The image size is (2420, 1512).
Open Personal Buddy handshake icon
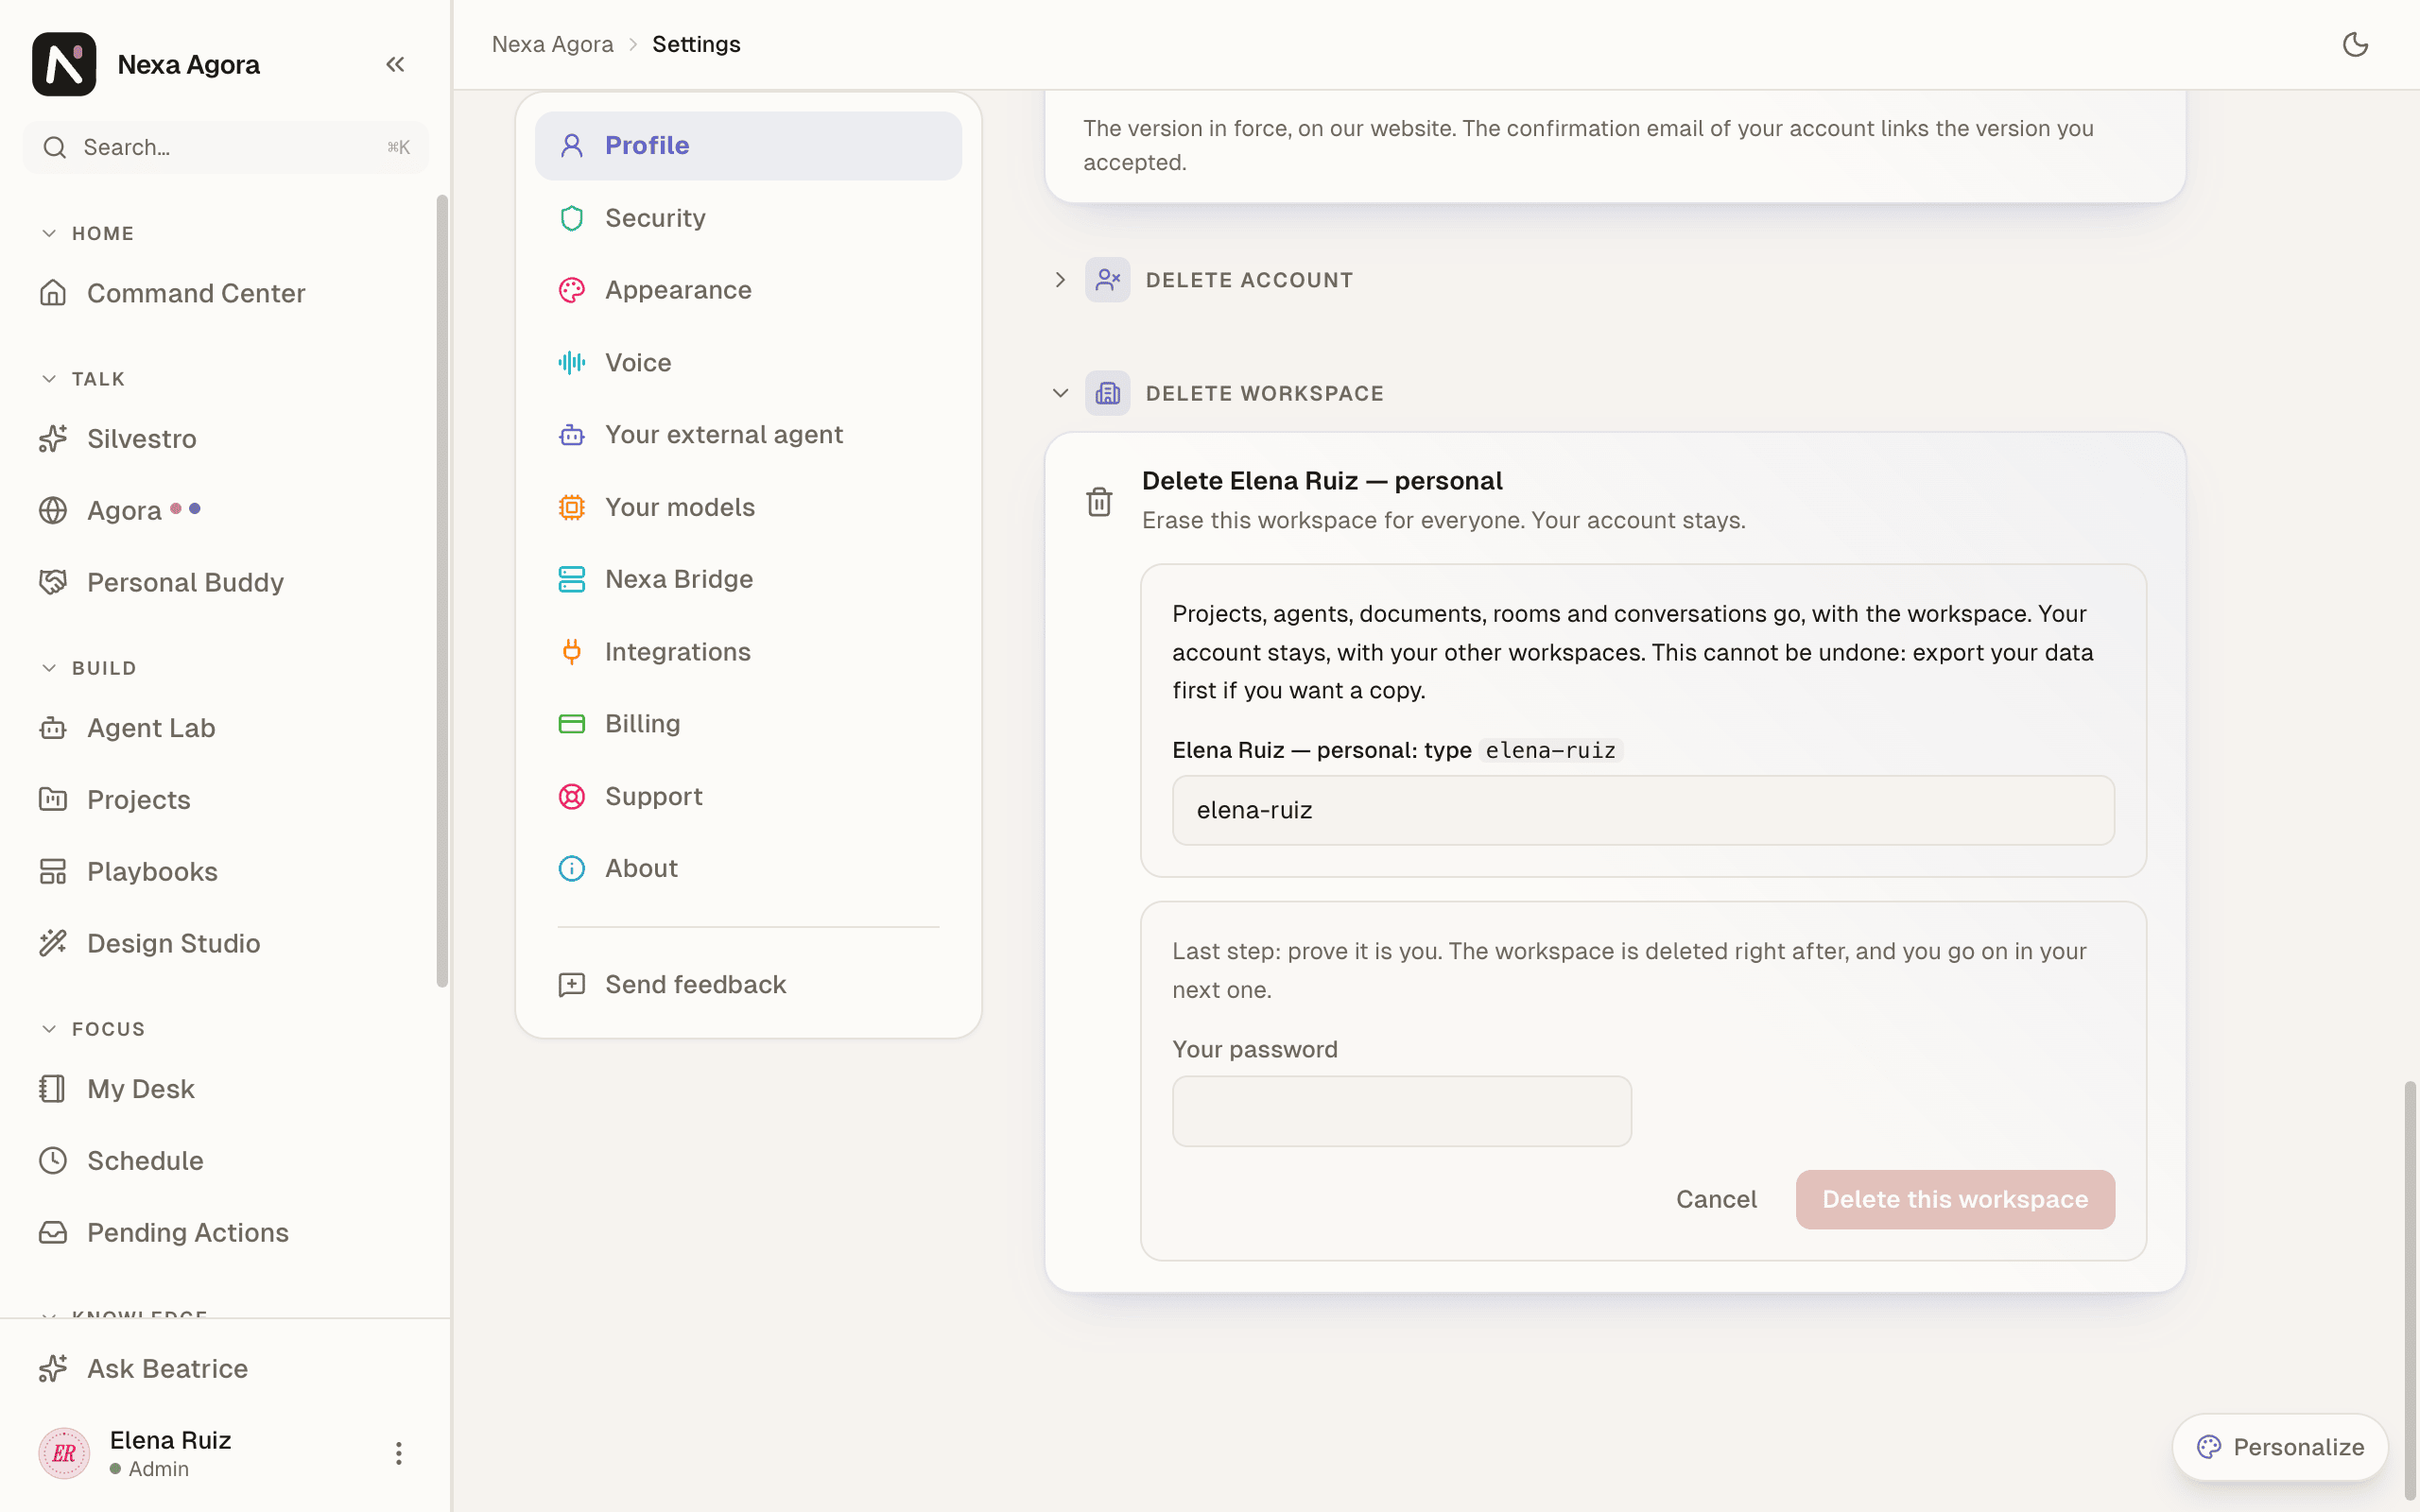(53, 582)
